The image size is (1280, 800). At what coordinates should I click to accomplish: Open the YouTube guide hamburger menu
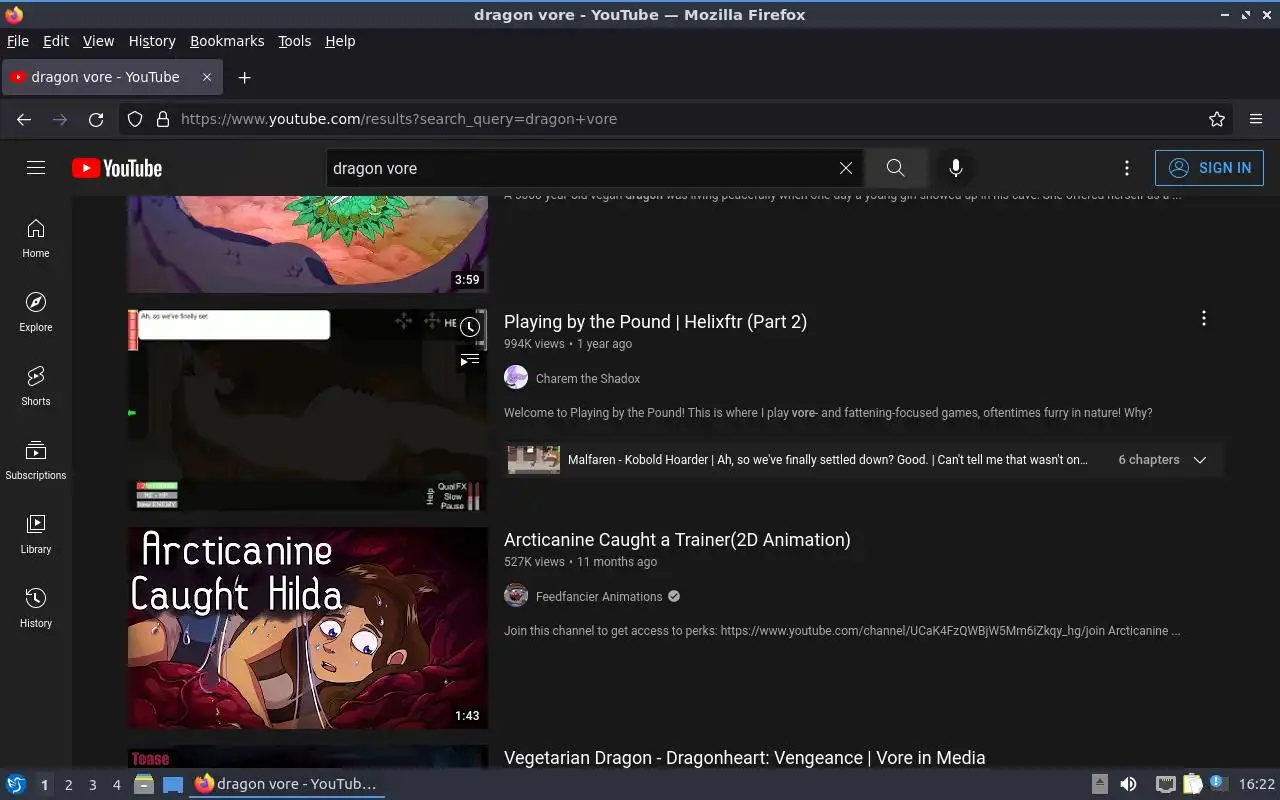tap(36, 168)
